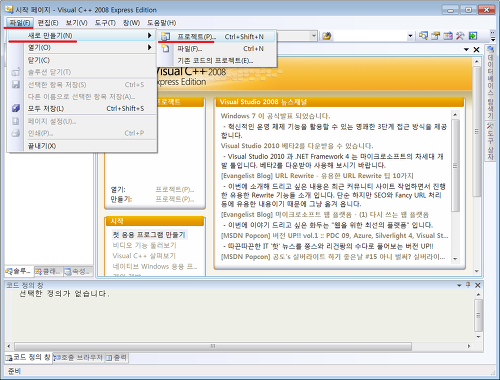
Task: Expand the 새로 만들기(N) submenu arrow
Action: pyautogui.click(x=150, y=35)
